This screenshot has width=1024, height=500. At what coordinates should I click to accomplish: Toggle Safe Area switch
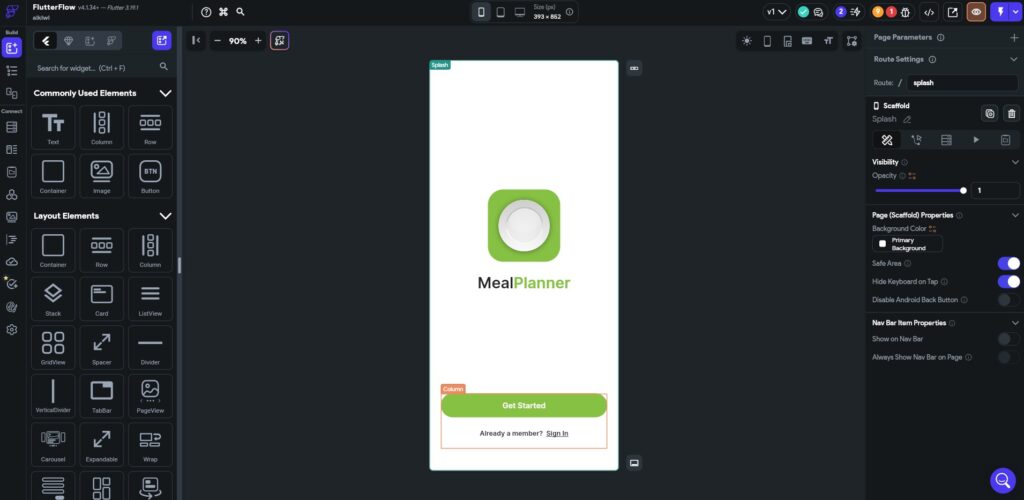tap(1008, 263)
